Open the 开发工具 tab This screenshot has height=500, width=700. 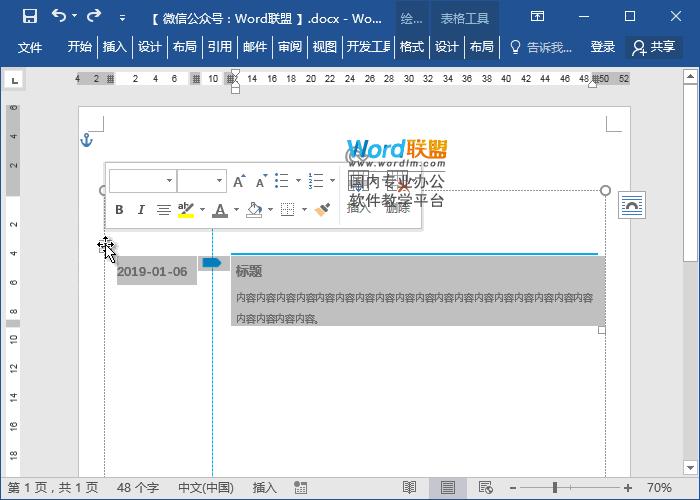pos(369,46)
